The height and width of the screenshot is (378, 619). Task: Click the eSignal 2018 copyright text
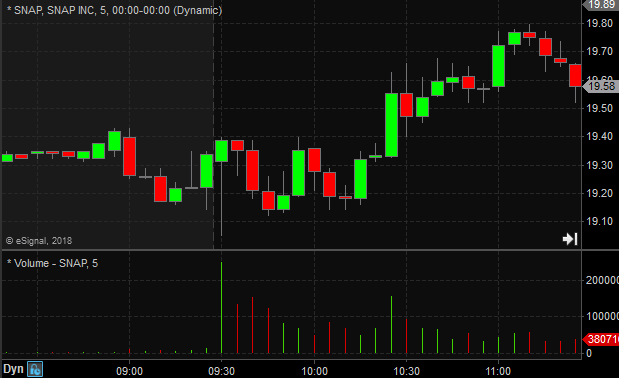tap(39, 241)
